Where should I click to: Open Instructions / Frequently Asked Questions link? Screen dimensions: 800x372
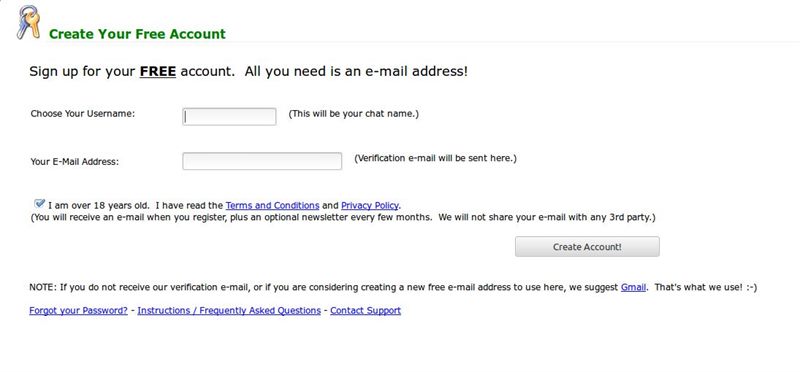tap(229, 310)
